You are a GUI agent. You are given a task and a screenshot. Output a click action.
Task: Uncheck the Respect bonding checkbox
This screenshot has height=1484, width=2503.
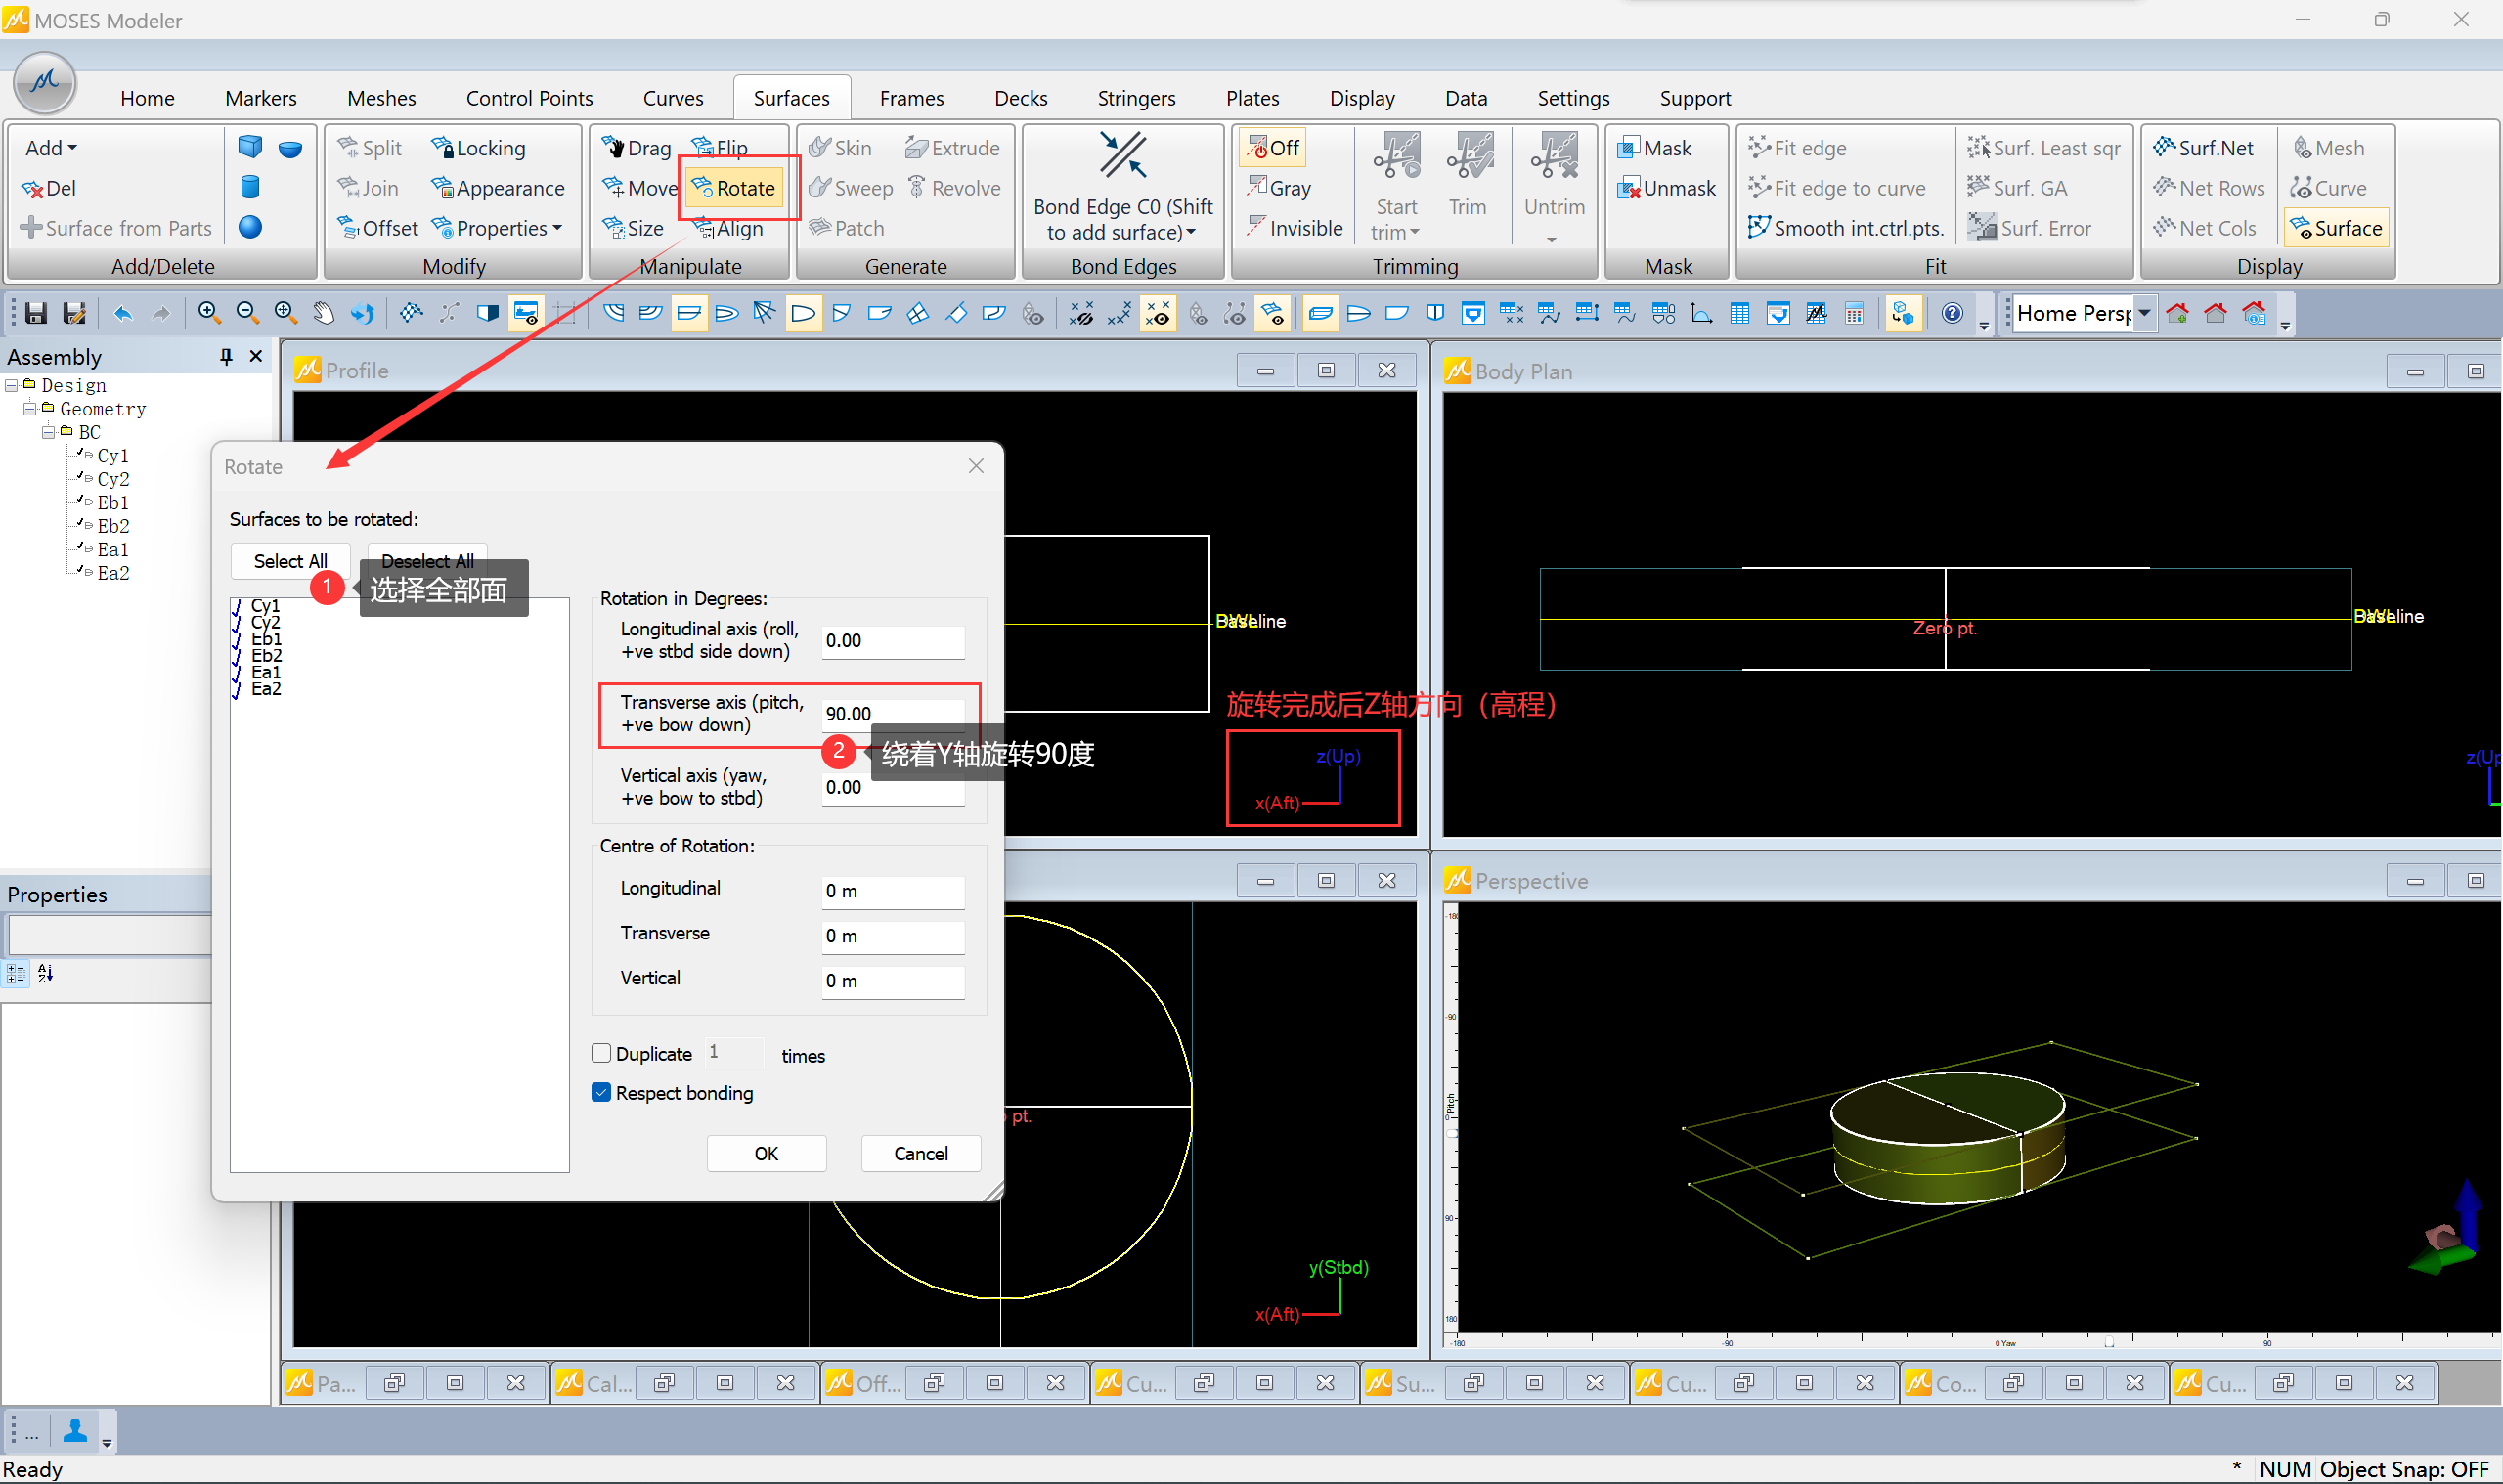[x=601, y=1092]
